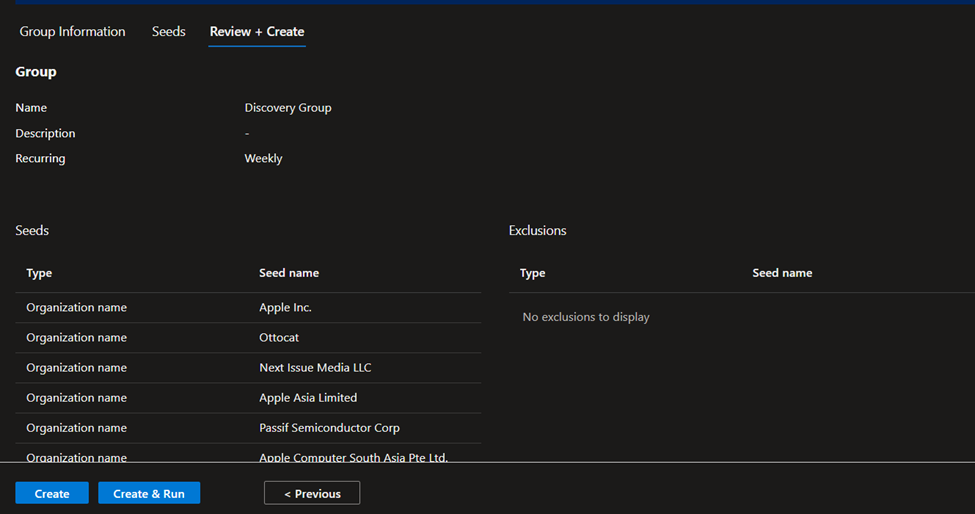Switch to the Group Information tab

click(x=72, y=32)
